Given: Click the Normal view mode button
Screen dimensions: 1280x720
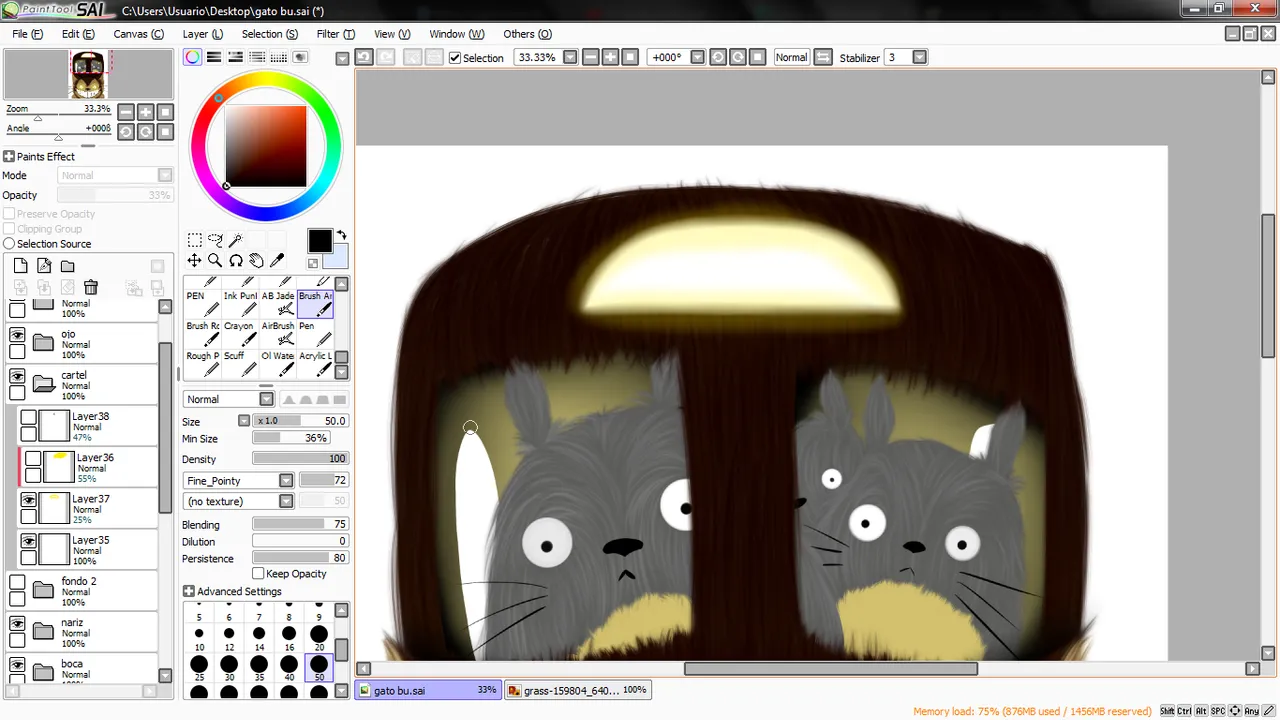Looking at the screenshot, I should click(791, 58).
